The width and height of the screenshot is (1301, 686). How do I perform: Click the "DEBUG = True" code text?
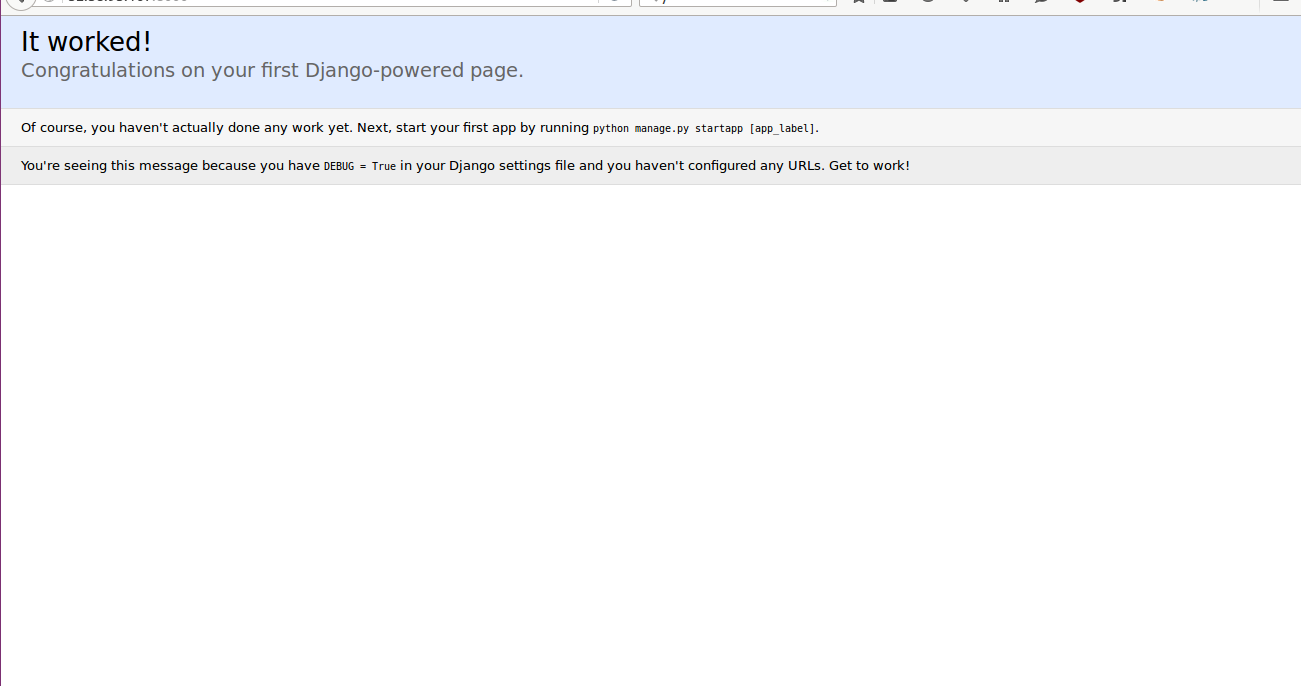(x=359, y=166)
